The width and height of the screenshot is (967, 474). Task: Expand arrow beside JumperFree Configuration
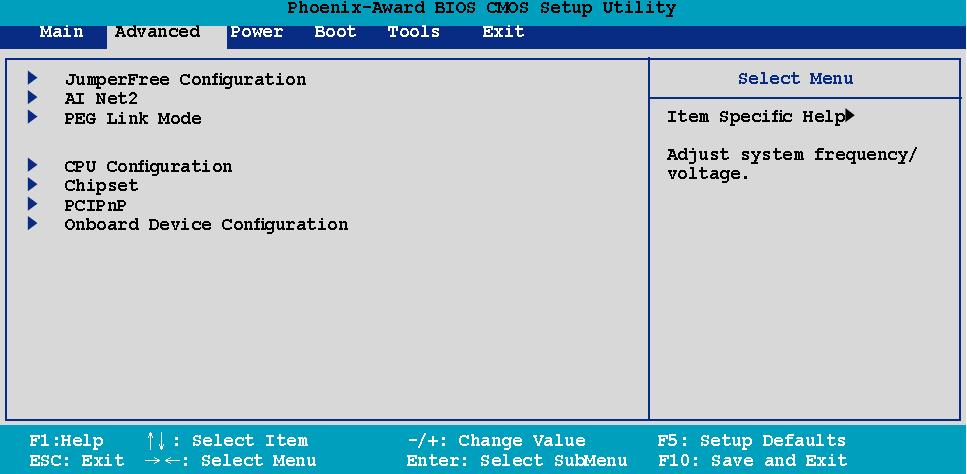[x=33, y=79]
